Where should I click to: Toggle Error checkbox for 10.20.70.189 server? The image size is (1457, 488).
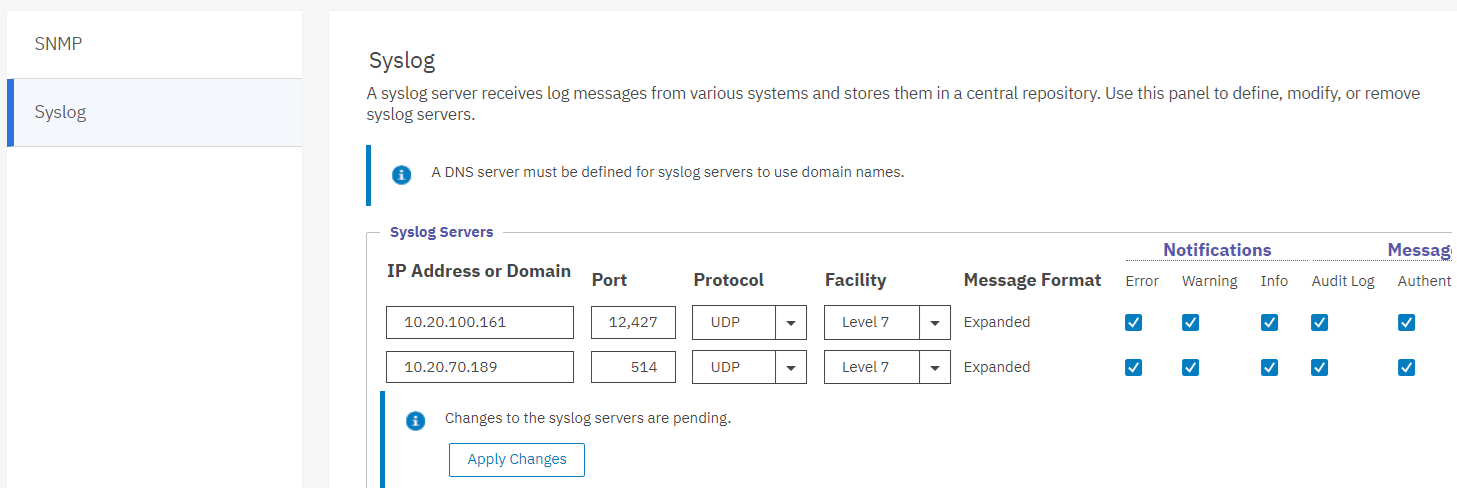(x=1133, y=367)
